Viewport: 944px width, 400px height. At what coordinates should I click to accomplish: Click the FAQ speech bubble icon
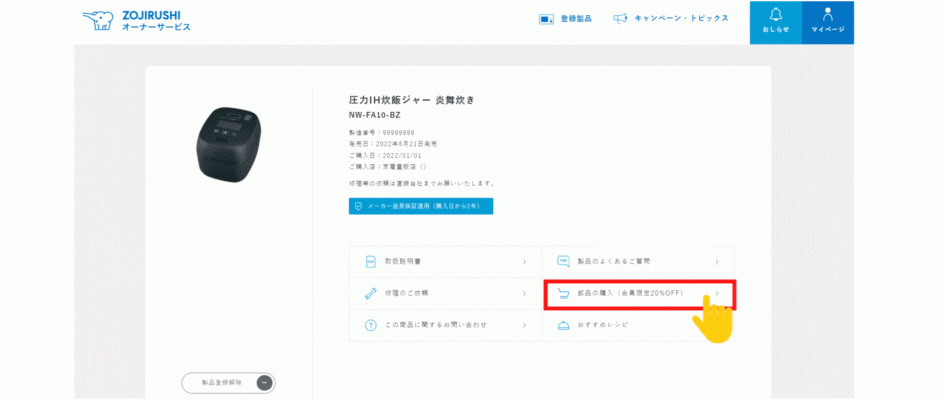563,261
